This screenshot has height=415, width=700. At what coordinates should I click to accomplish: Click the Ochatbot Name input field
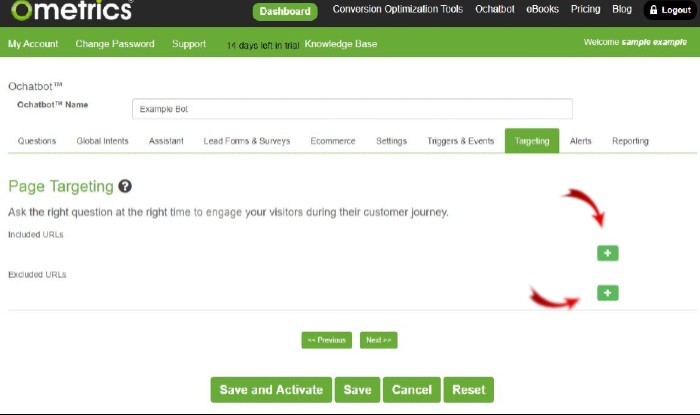(x=352, y=109)
